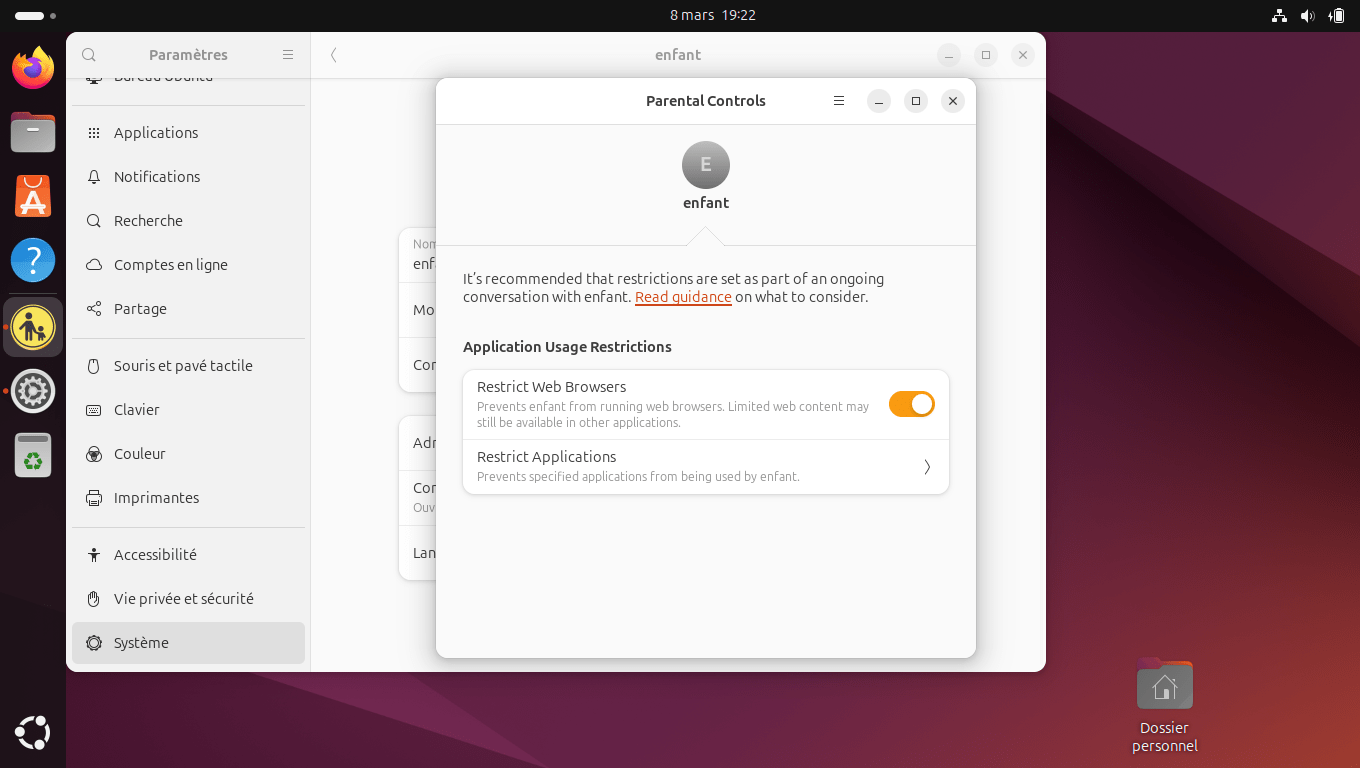Click the Partage share icon in sidebar
This screenshot has height=768, width=1360.
click(94, 309)
